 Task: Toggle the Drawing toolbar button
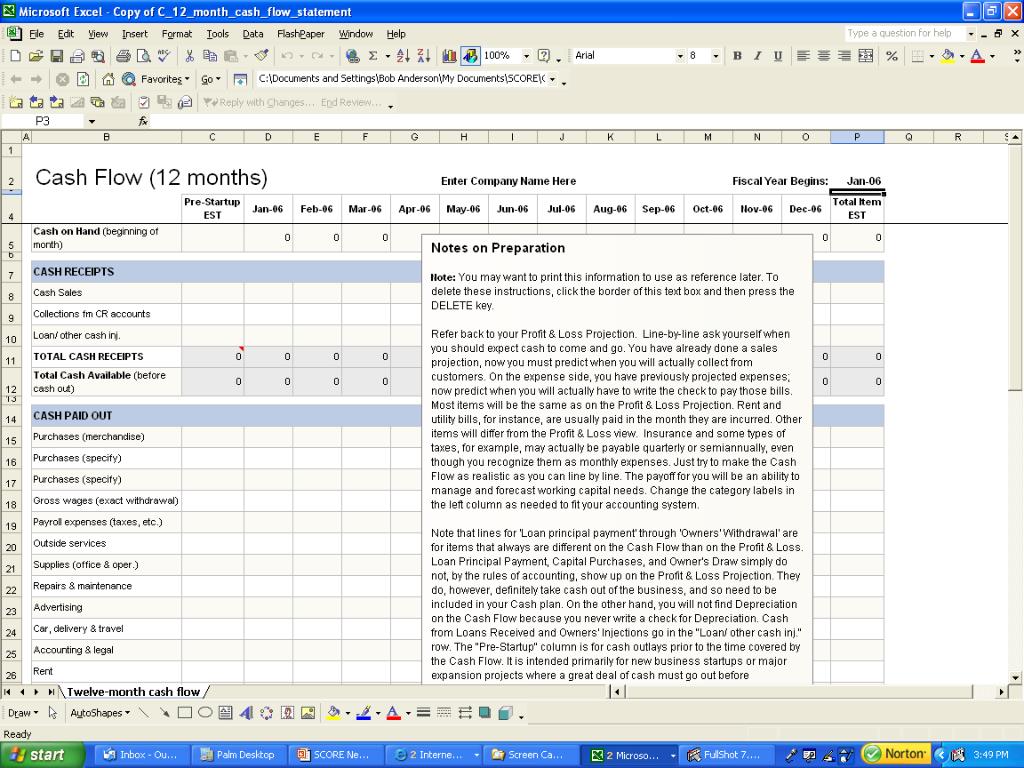coord(470,56)
